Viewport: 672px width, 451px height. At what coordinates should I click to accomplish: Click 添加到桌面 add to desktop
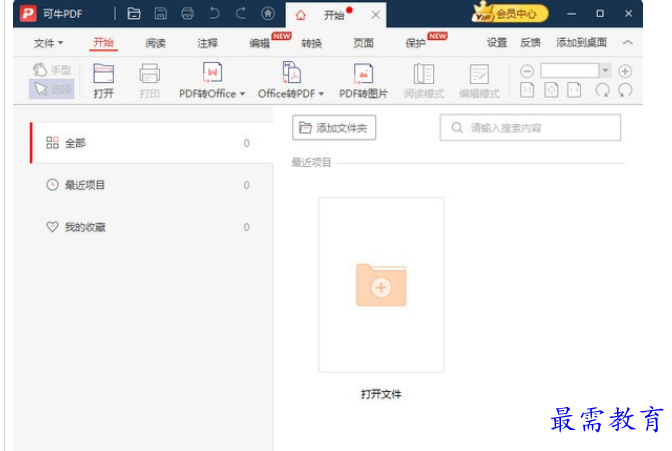click(582, 42)
